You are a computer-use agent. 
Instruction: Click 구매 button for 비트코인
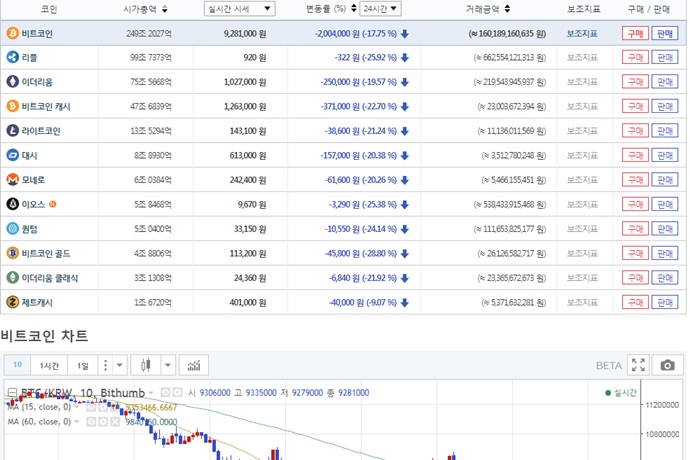pyautogui.click(x=635, y=33)
